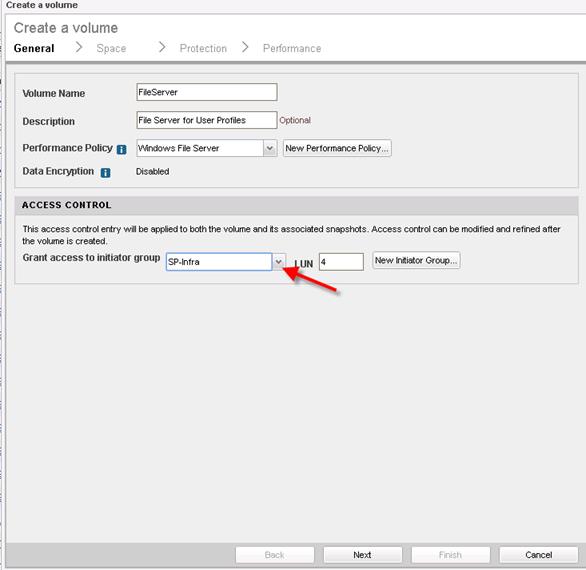Click the disabled Back button
Image resolution: width=586 pixels, height=570 pixels.
tap(275, 555)
